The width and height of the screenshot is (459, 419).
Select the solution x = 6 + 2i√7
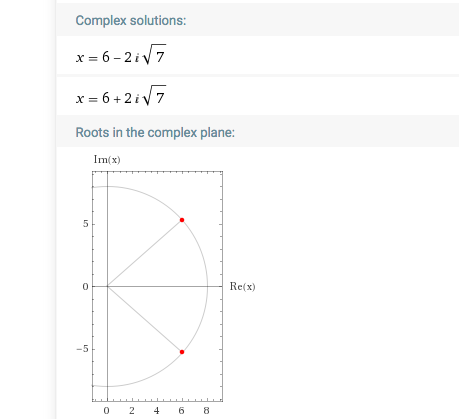point(121,96)
